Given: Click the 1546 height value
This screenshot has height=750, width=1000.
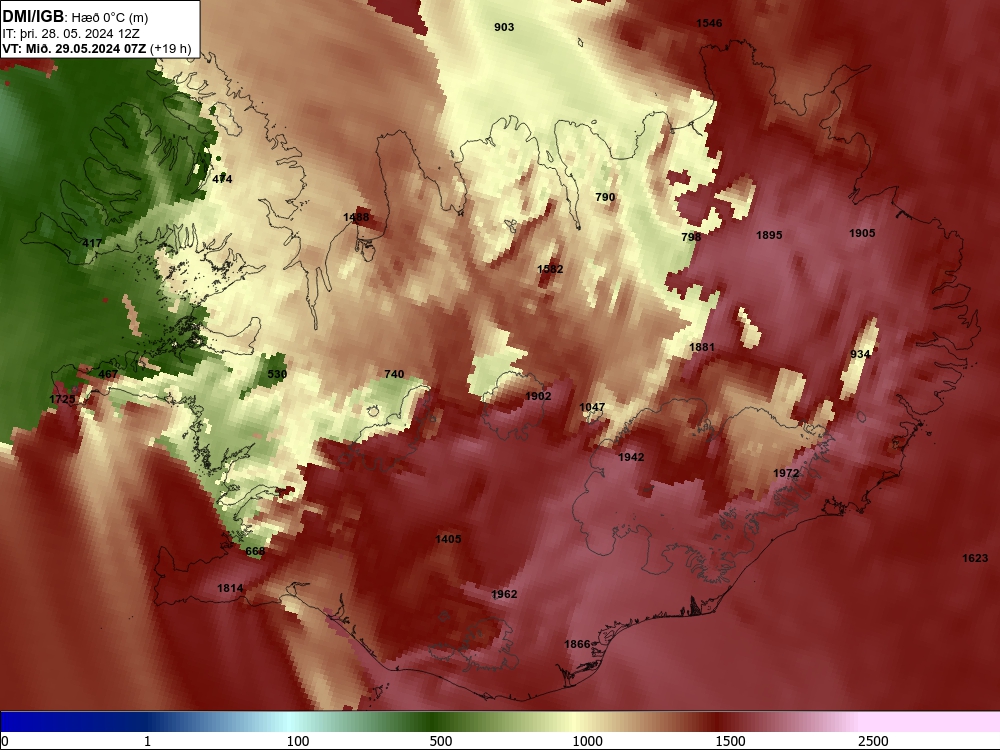Looking at the screenshot, I should [x=709, y=23].
